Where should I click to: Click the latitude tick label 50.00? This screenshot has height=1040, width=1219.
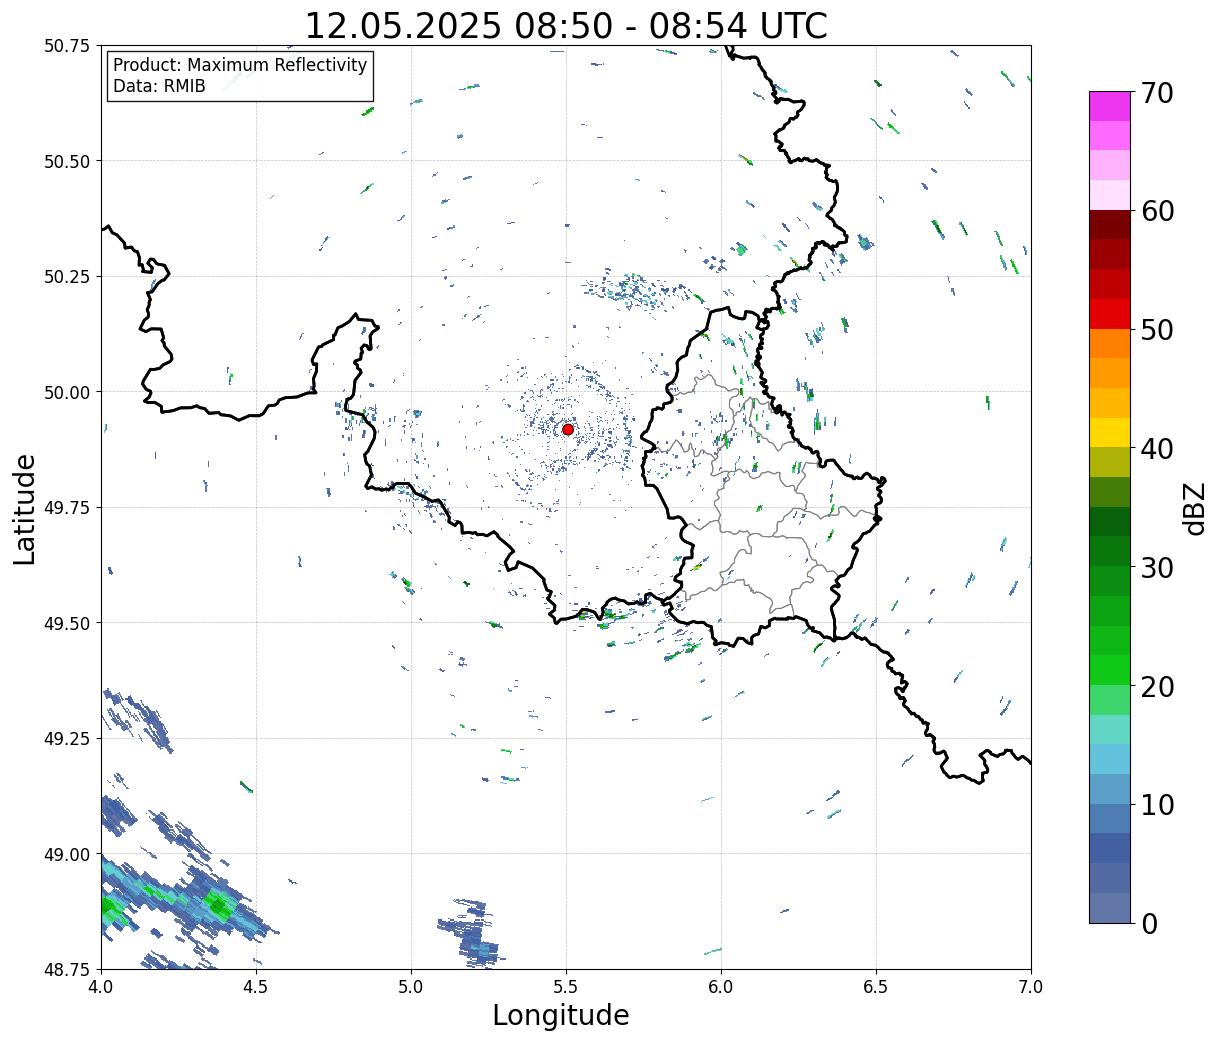[67, 392]
